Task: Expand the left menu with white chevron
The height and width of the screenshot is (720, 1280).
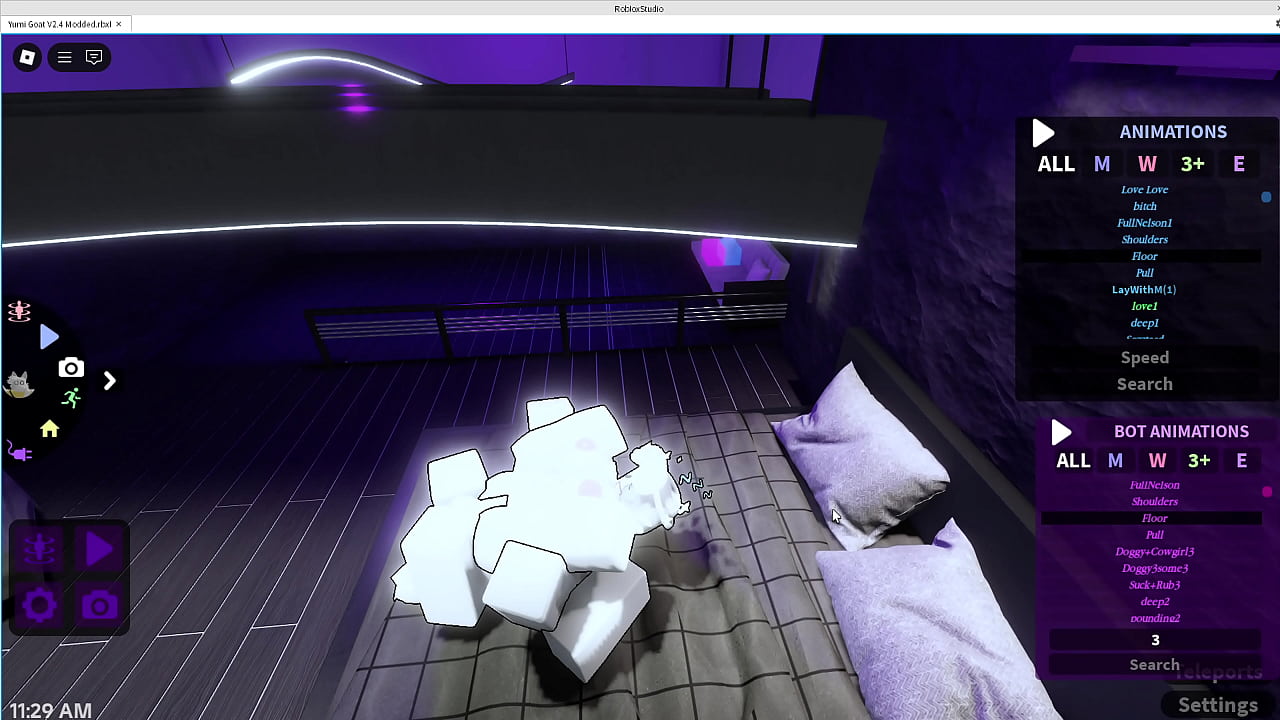Action: click(110, 381)
